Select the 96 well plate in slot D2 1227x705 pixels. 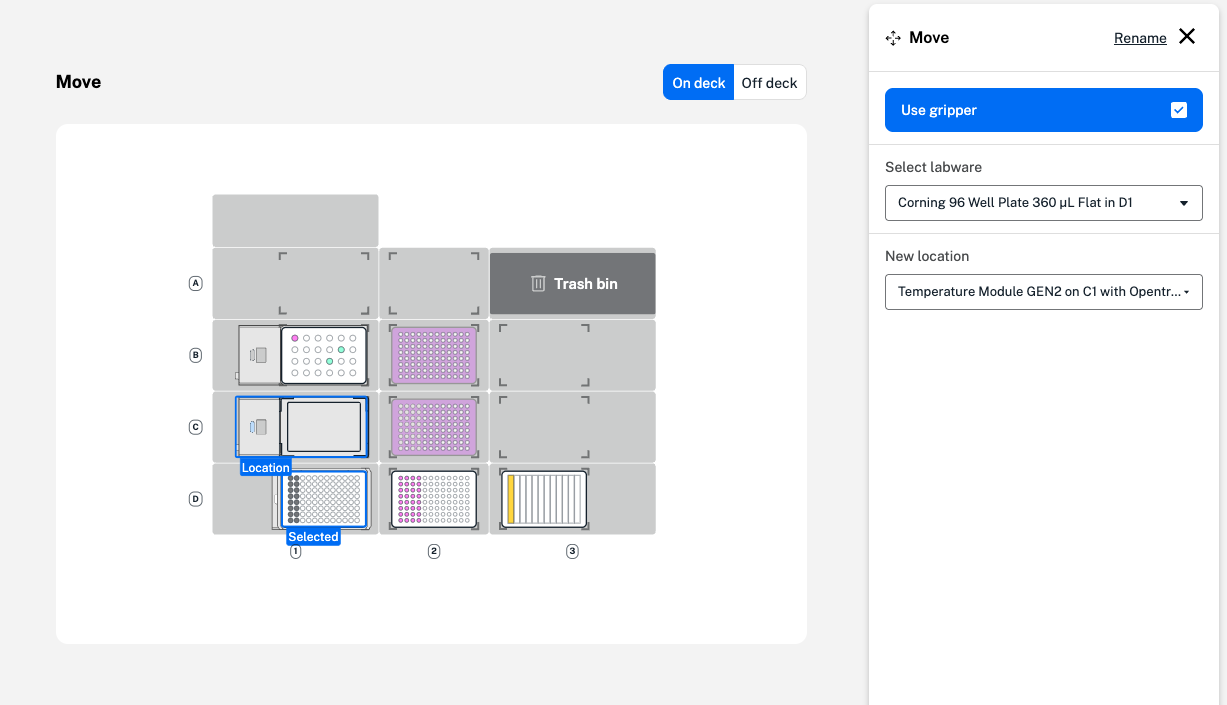(x=433, y=499)
